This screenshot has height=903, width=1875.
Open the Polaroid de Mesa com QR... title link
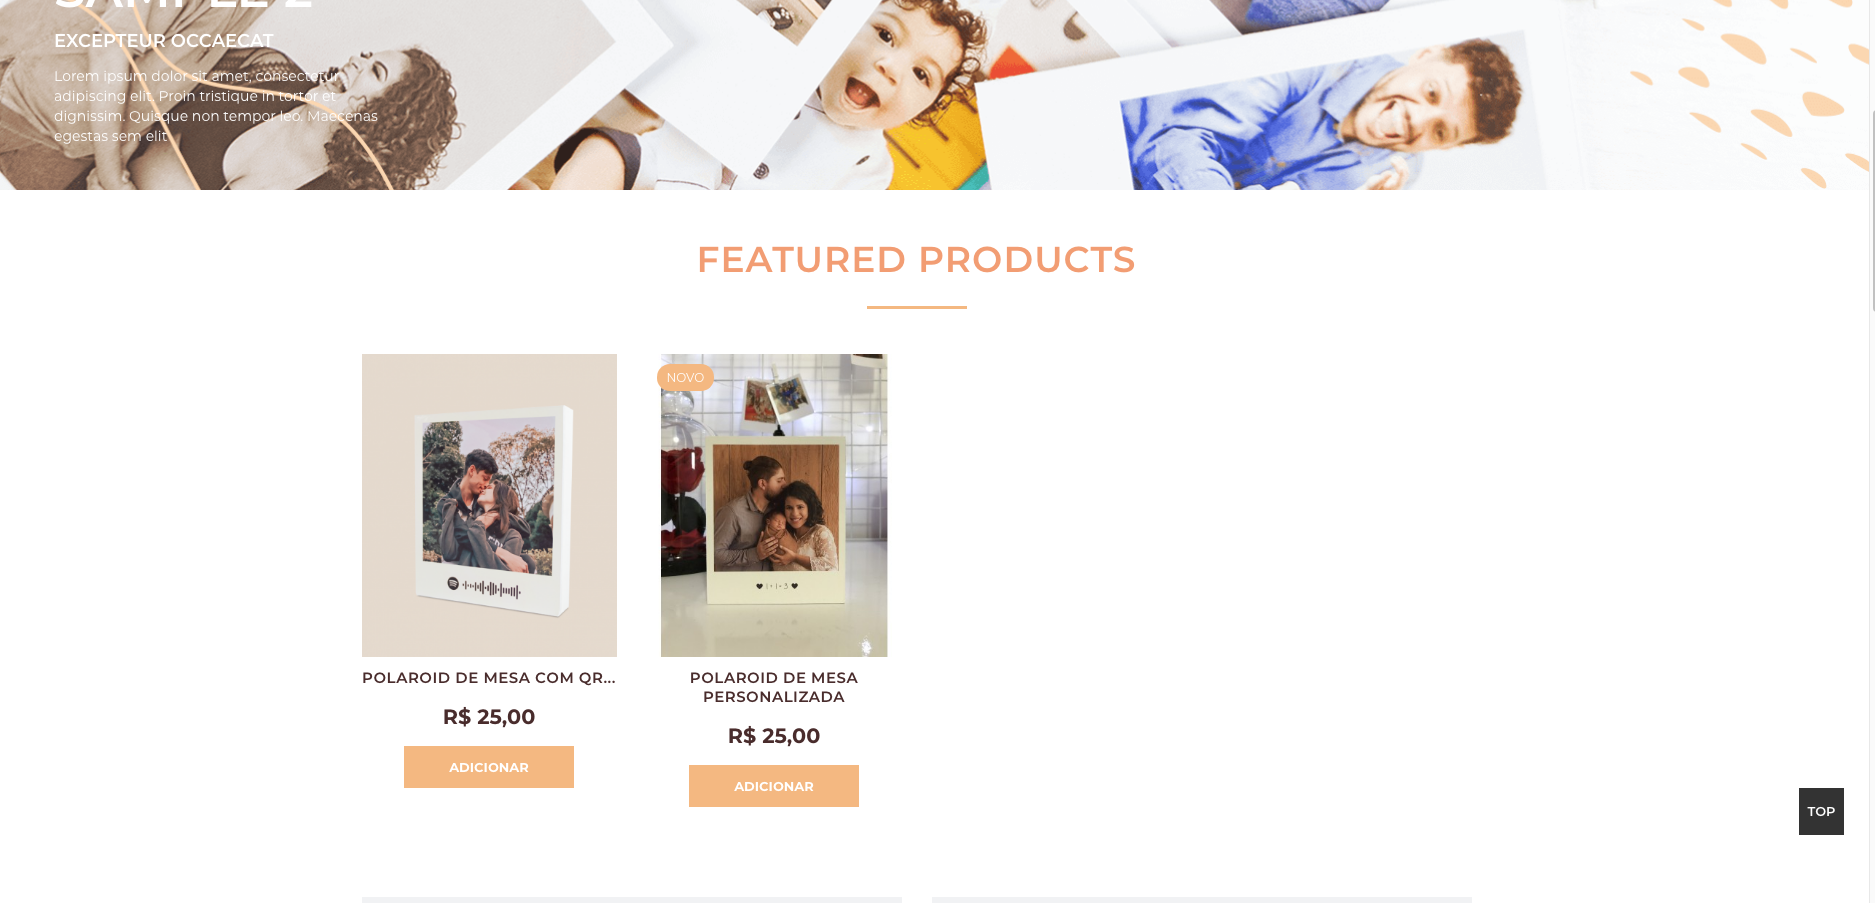489,678
